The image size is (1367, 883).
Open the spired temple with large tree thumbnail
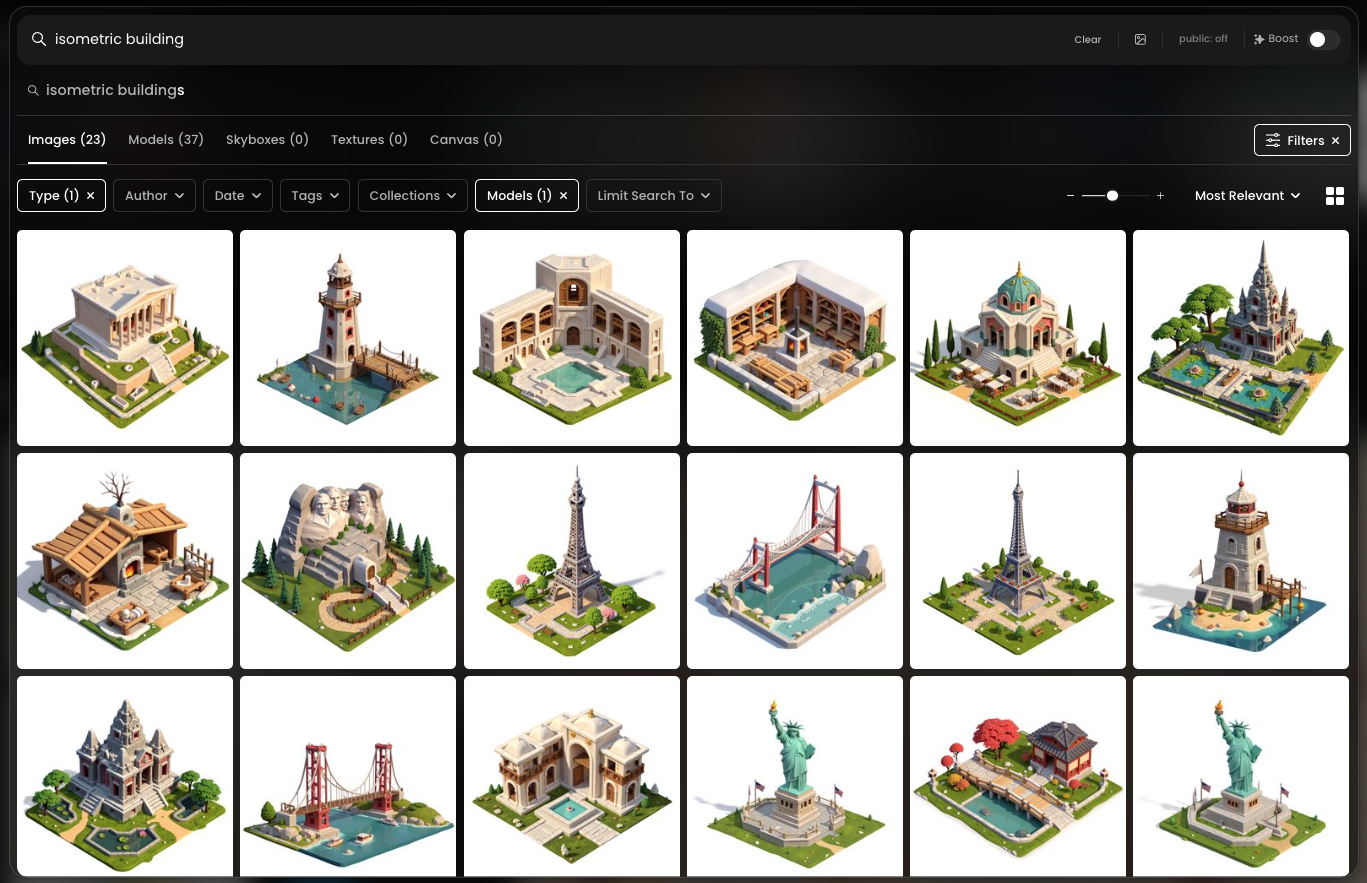pos(1241,338)
